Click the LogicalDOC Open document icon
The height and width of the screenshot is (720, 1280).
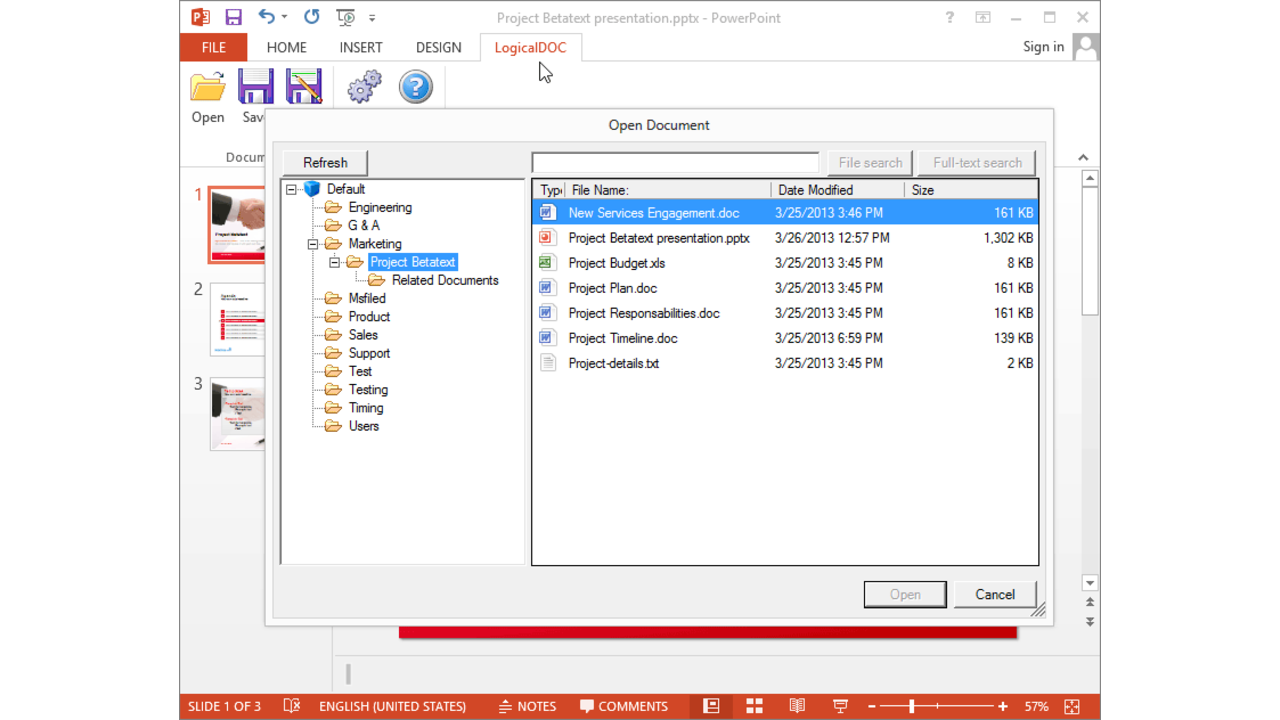point(207,87)
